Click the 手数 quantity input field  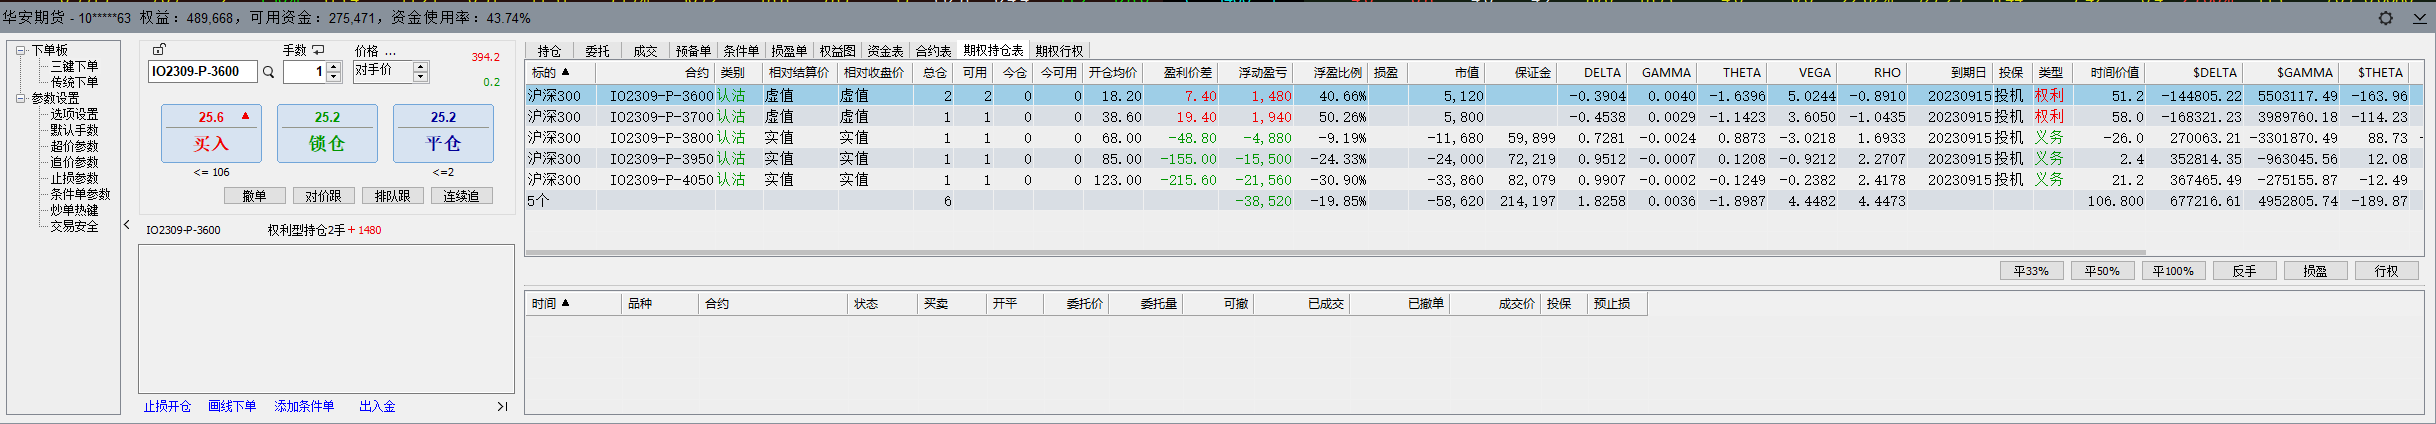click(306, 71)
